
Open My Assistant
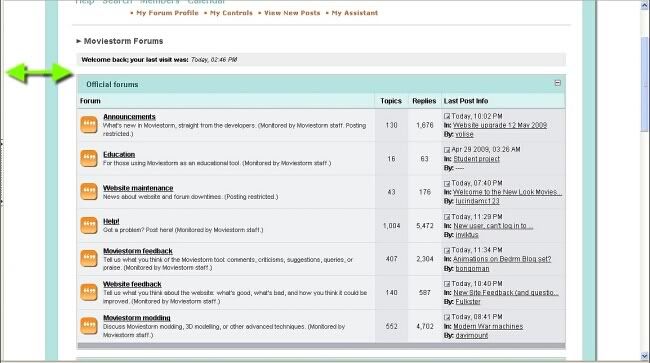pos(355,13)
